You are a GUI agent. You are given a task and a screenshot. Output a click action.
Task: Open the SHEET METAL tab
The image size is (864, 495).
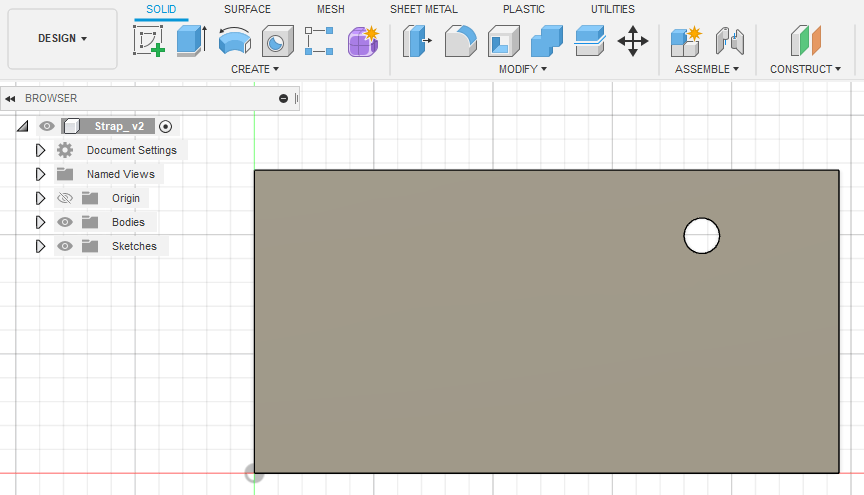tap(424, 9)
